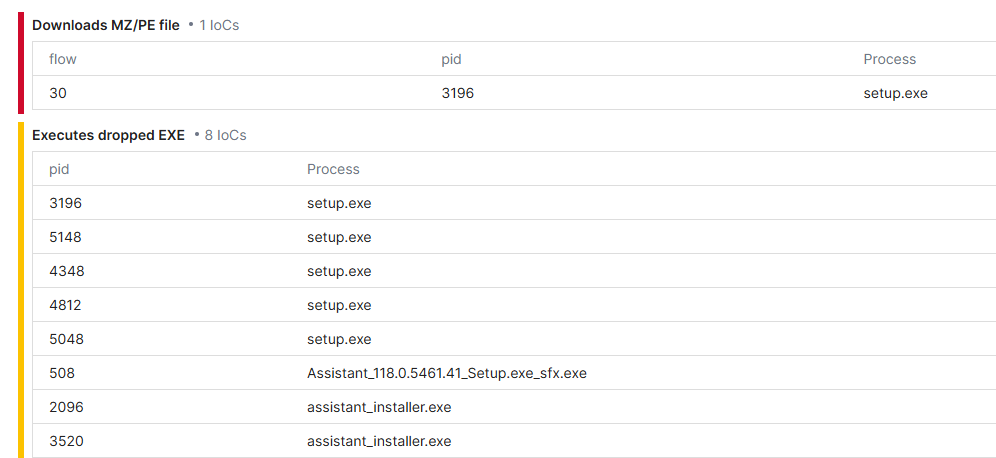Click the red severity bar
Viewport: 996px width, 458px height.
point(20,62)
